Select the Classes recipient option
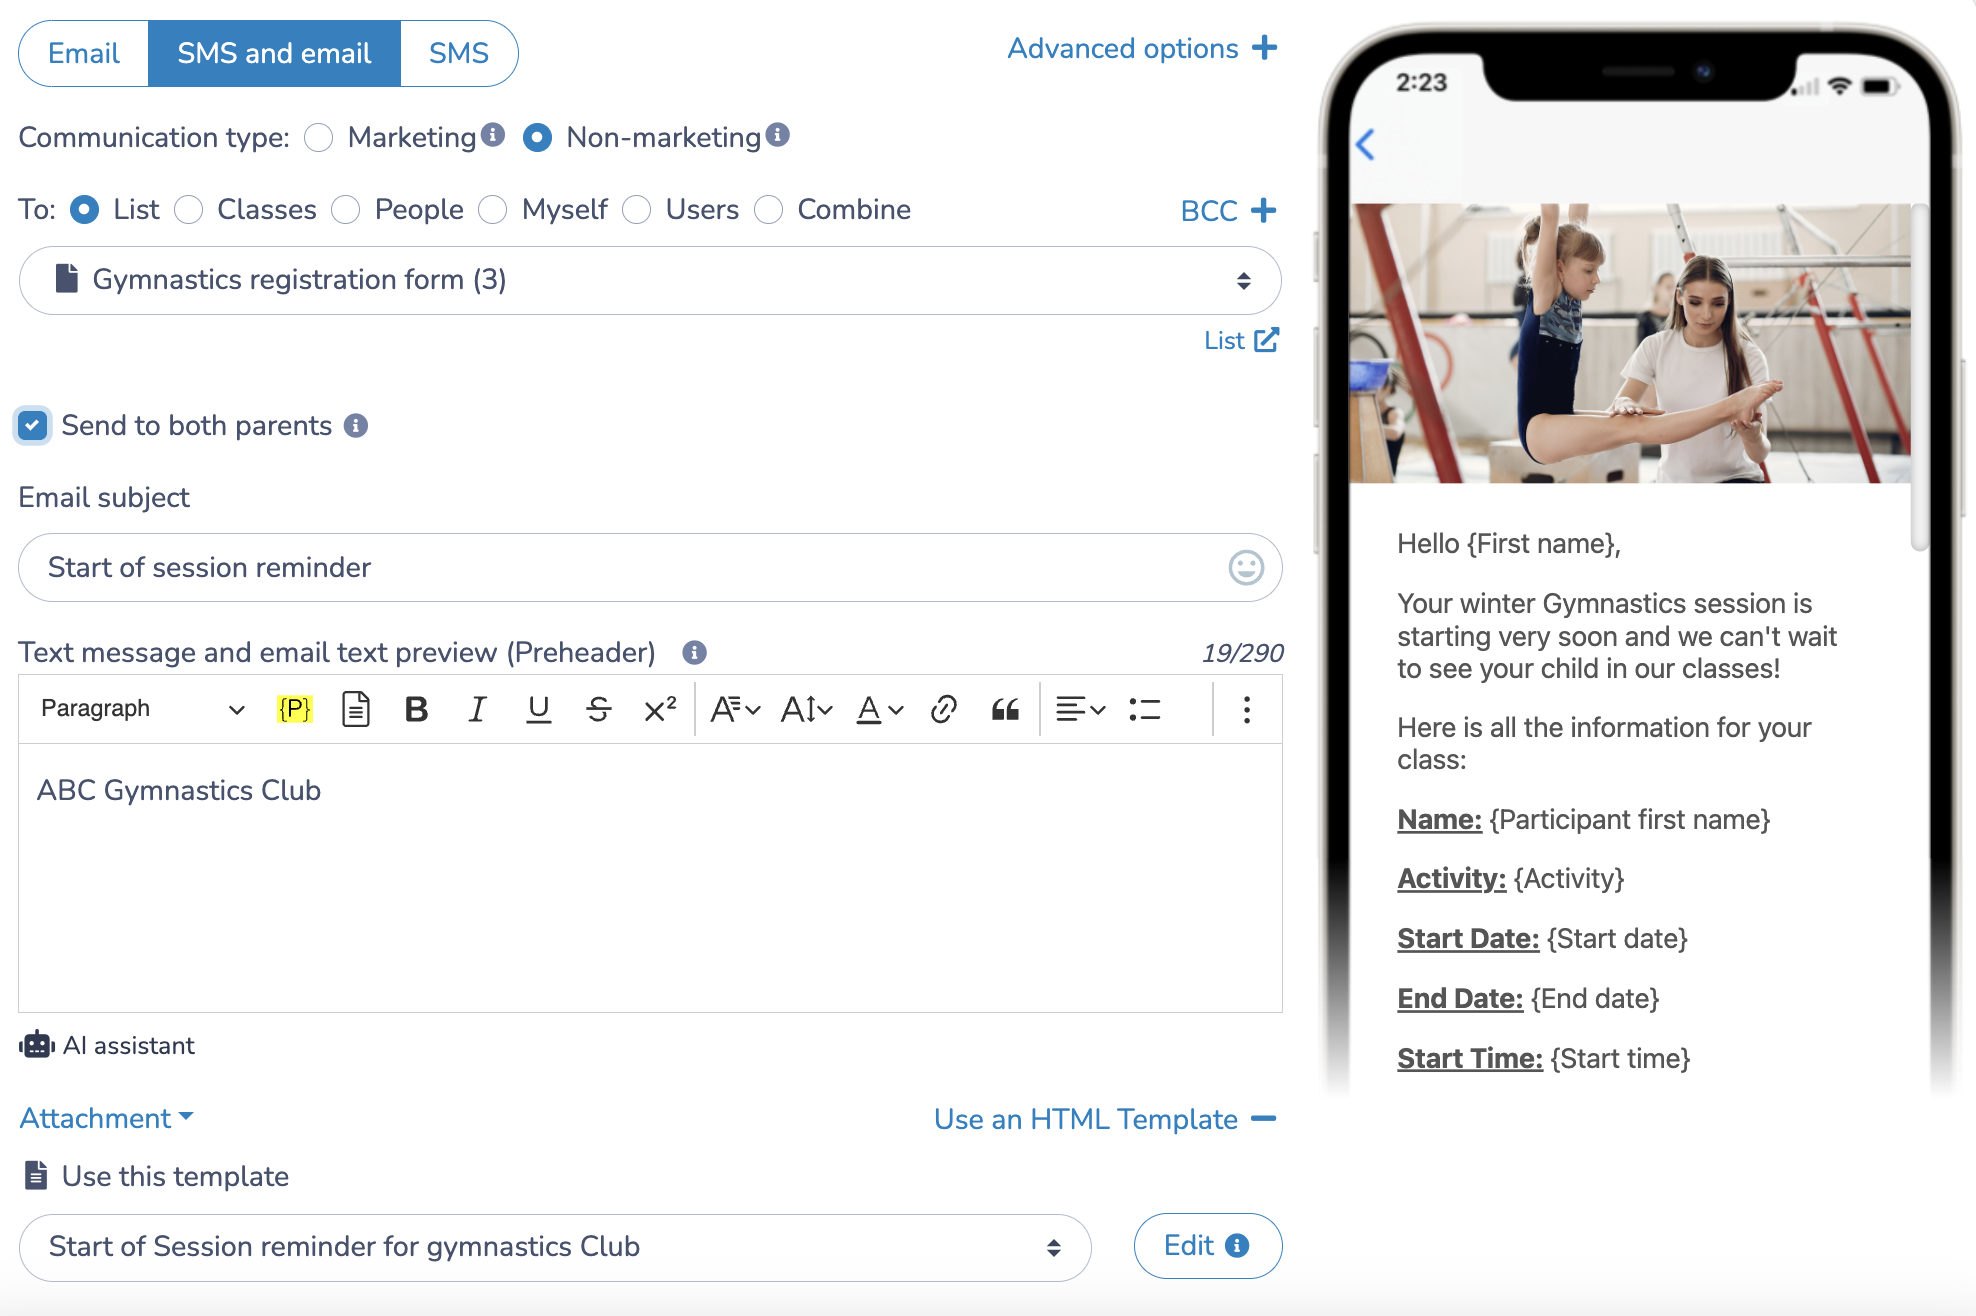1976x1316 pixels. click(189, 210)
